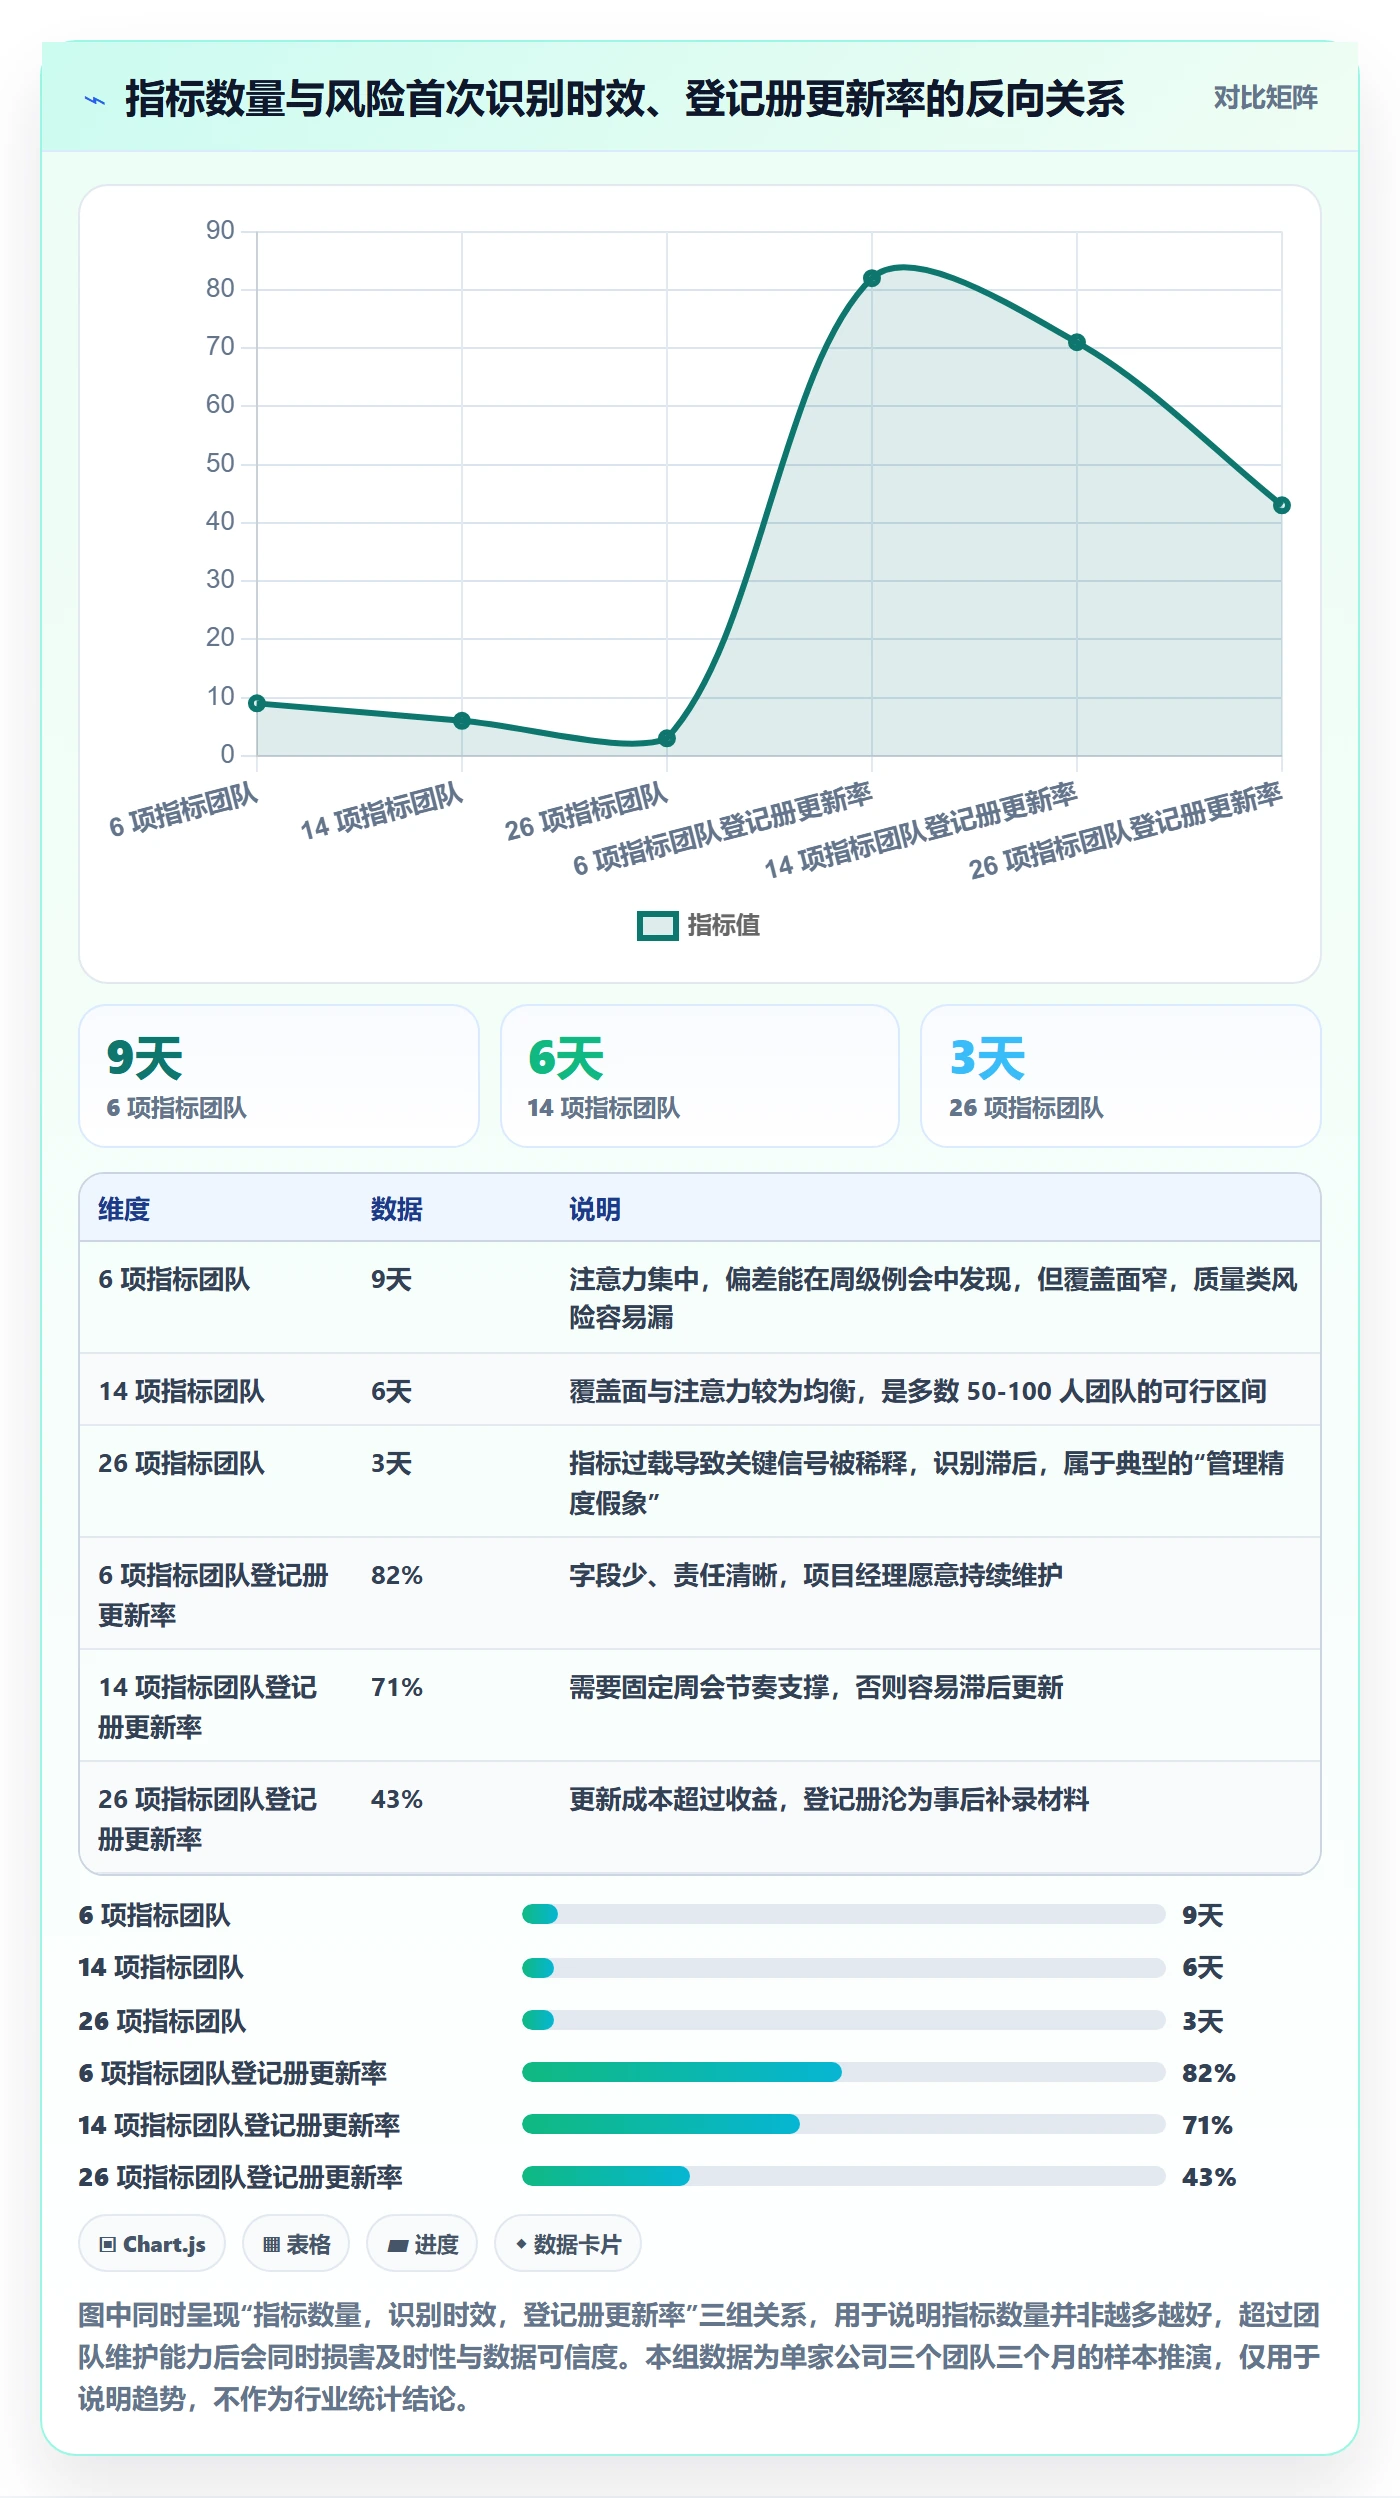Select the 6天 summary card
The image size is (1400, 2498).
(700, 1076)
